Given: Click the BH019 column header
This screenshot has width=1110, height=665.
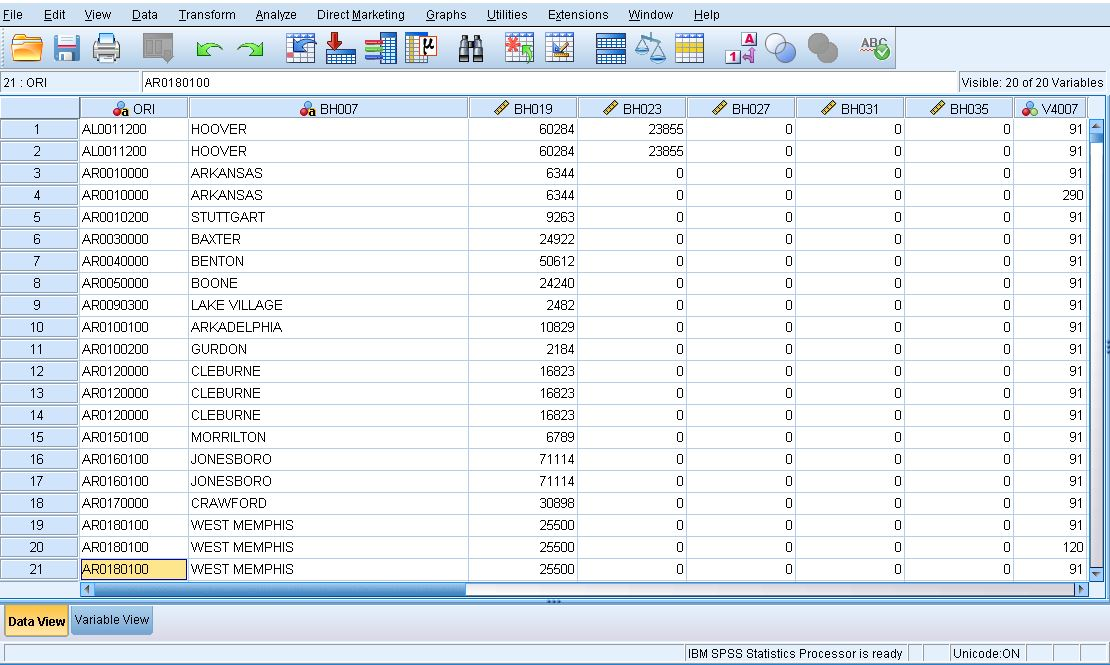Looking at the screenshot, I should (x=523, y=109).
